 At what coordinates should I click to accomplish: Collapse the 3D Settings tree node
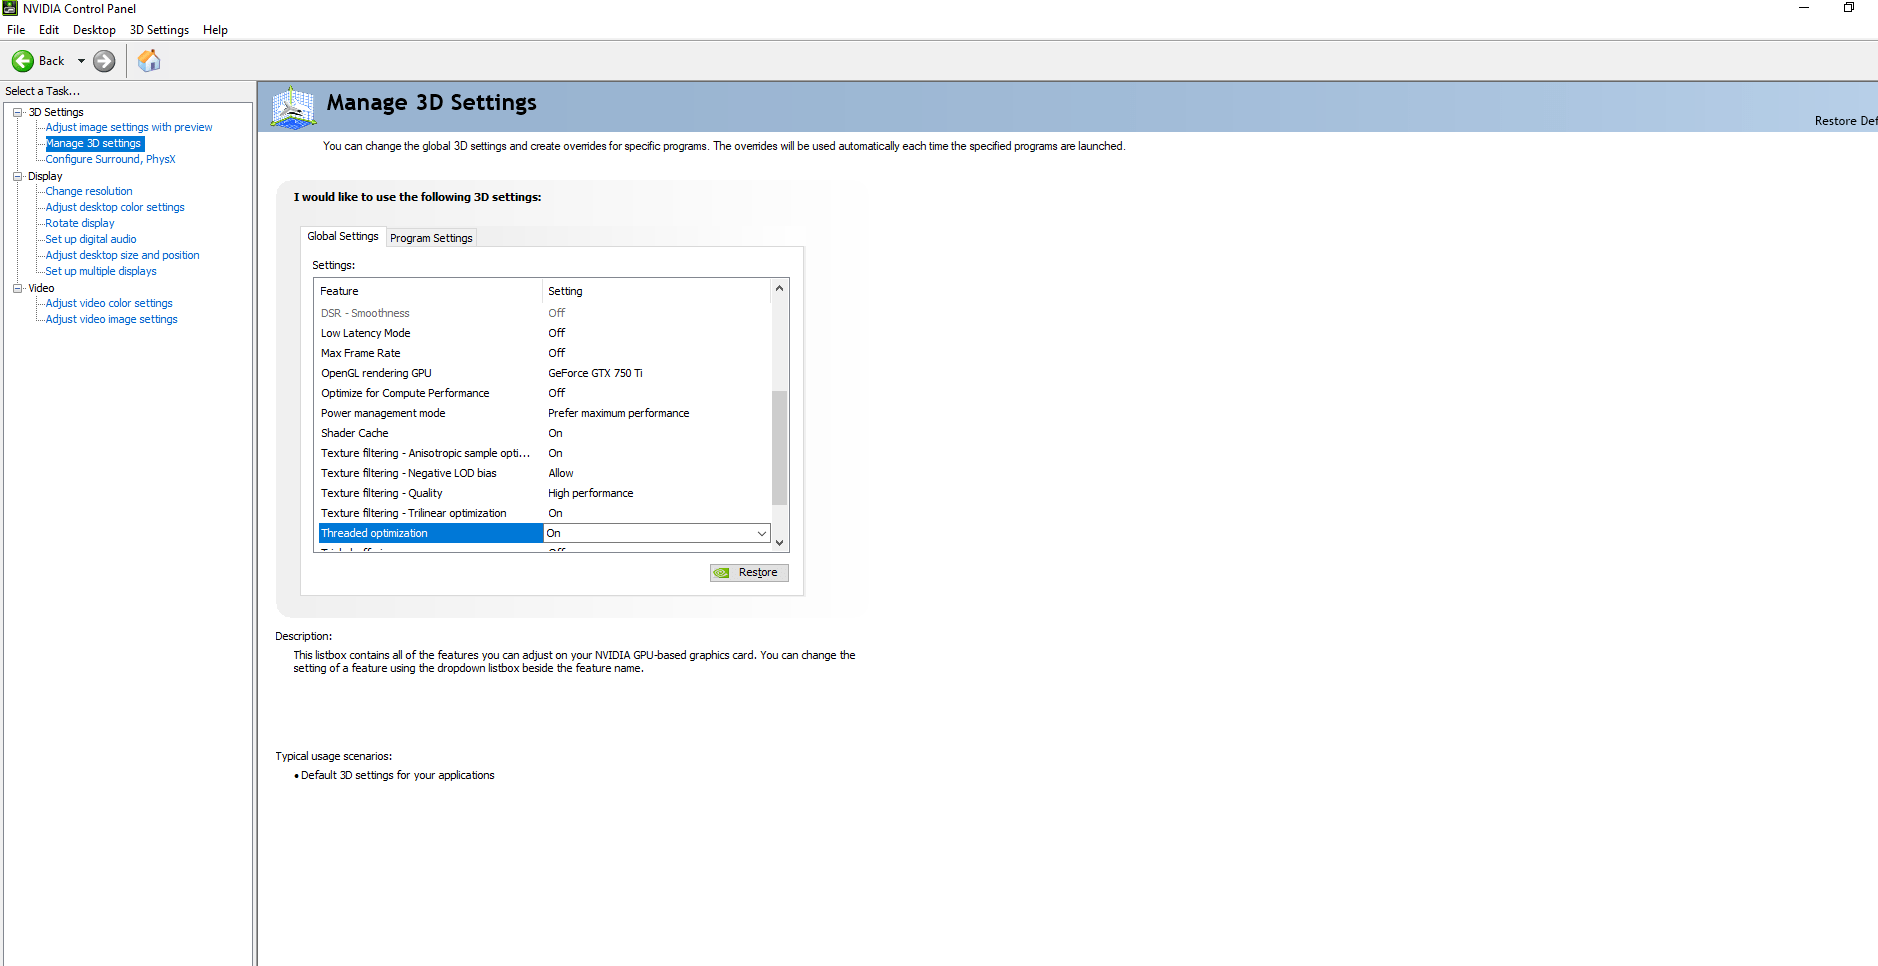pyautogui.click(x=18, y=112)
